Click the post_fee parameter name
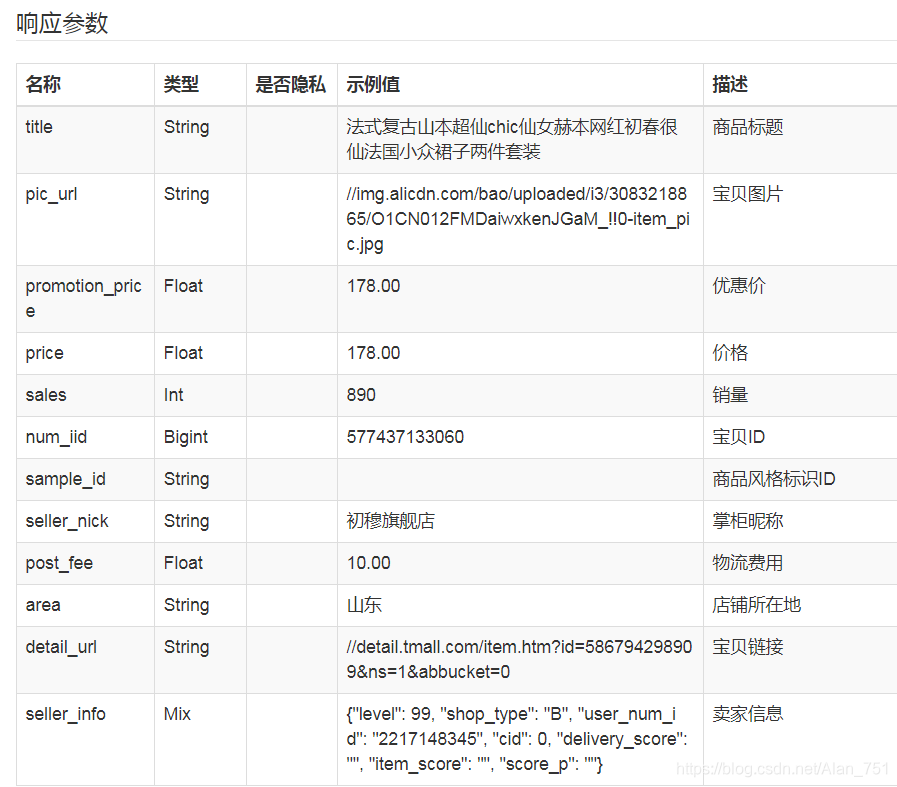Viewport: 897px width, 787px height. 59,563
